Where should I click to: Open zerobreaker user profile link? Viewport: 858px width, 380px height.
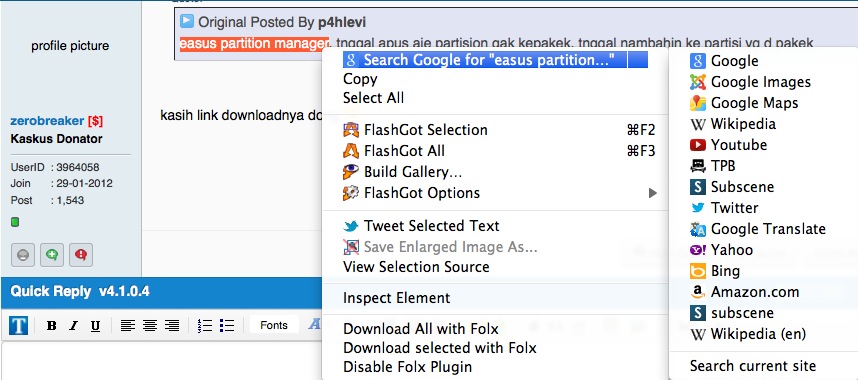tap(47, 121)
